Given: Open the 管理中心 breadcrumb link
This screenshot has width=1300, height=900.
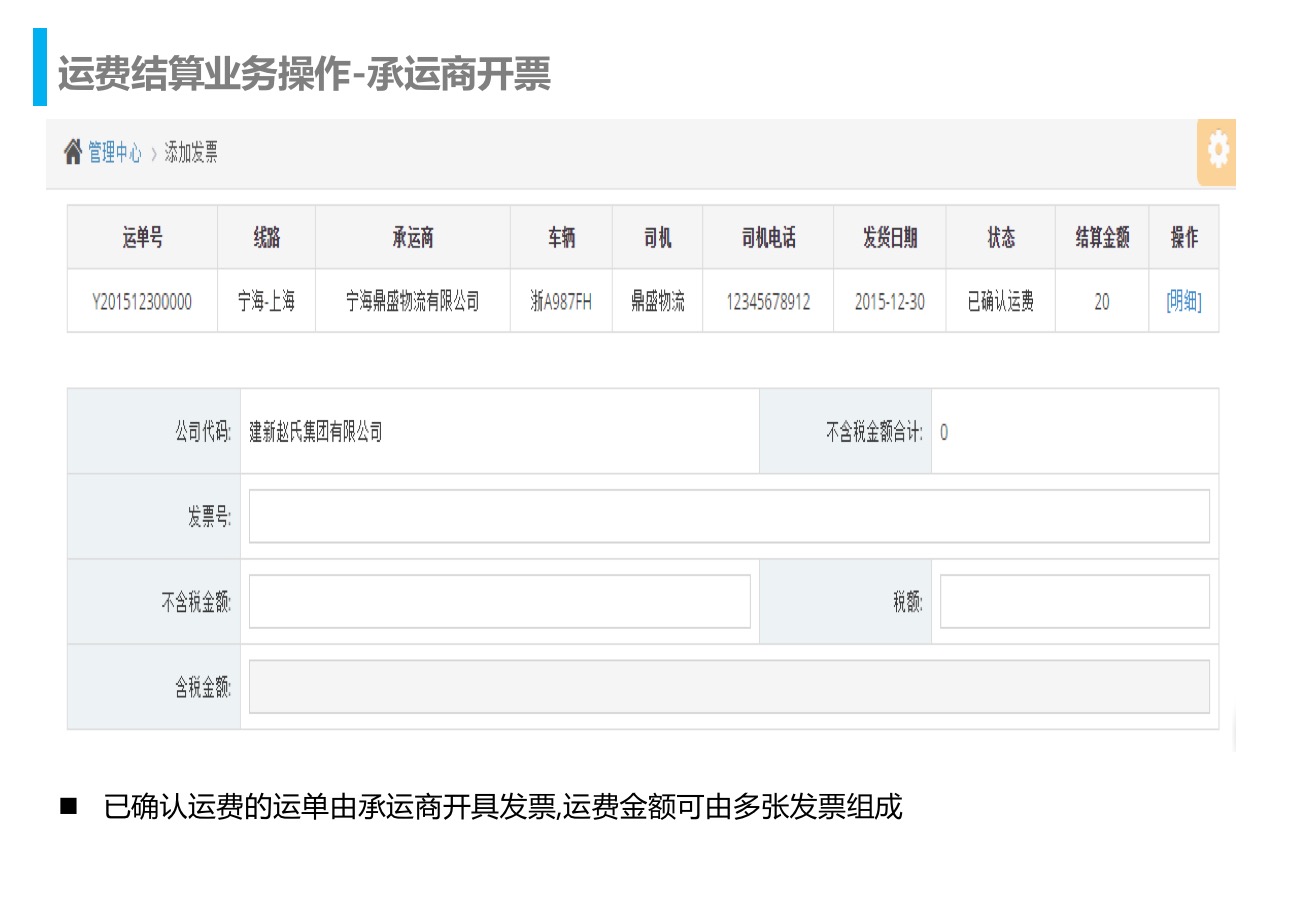Looking at the screenshot, I should tap(115, 153).
